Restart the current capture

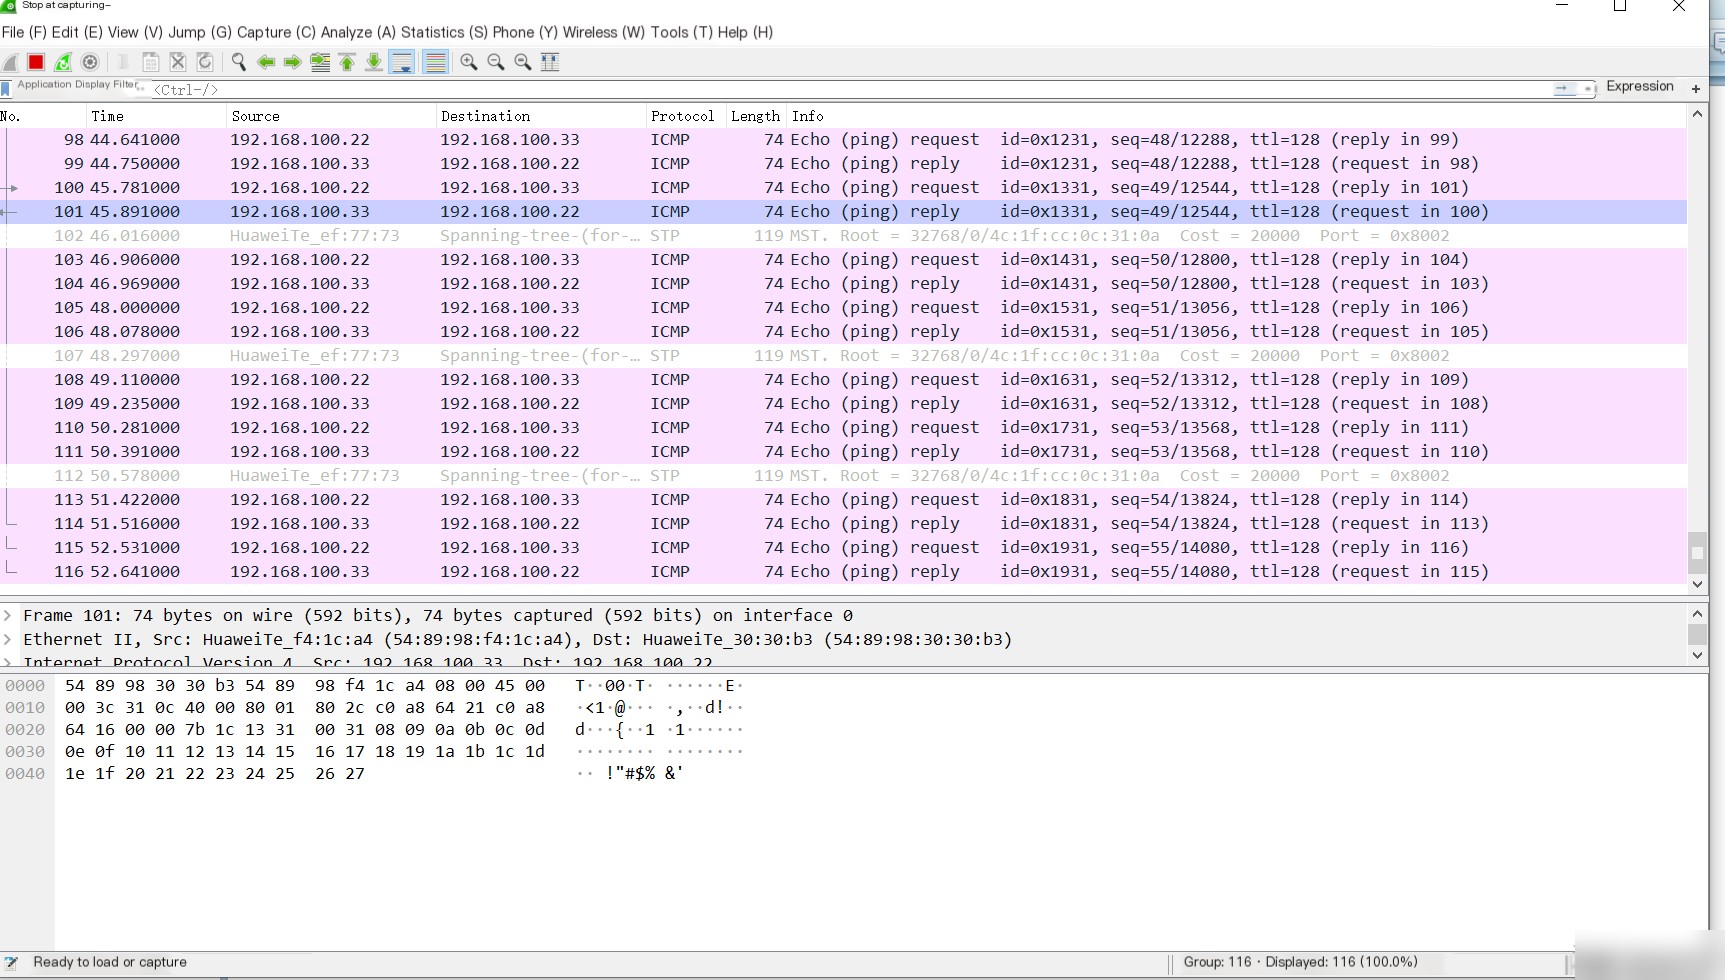pyautogui.click(x=63, y=62)
